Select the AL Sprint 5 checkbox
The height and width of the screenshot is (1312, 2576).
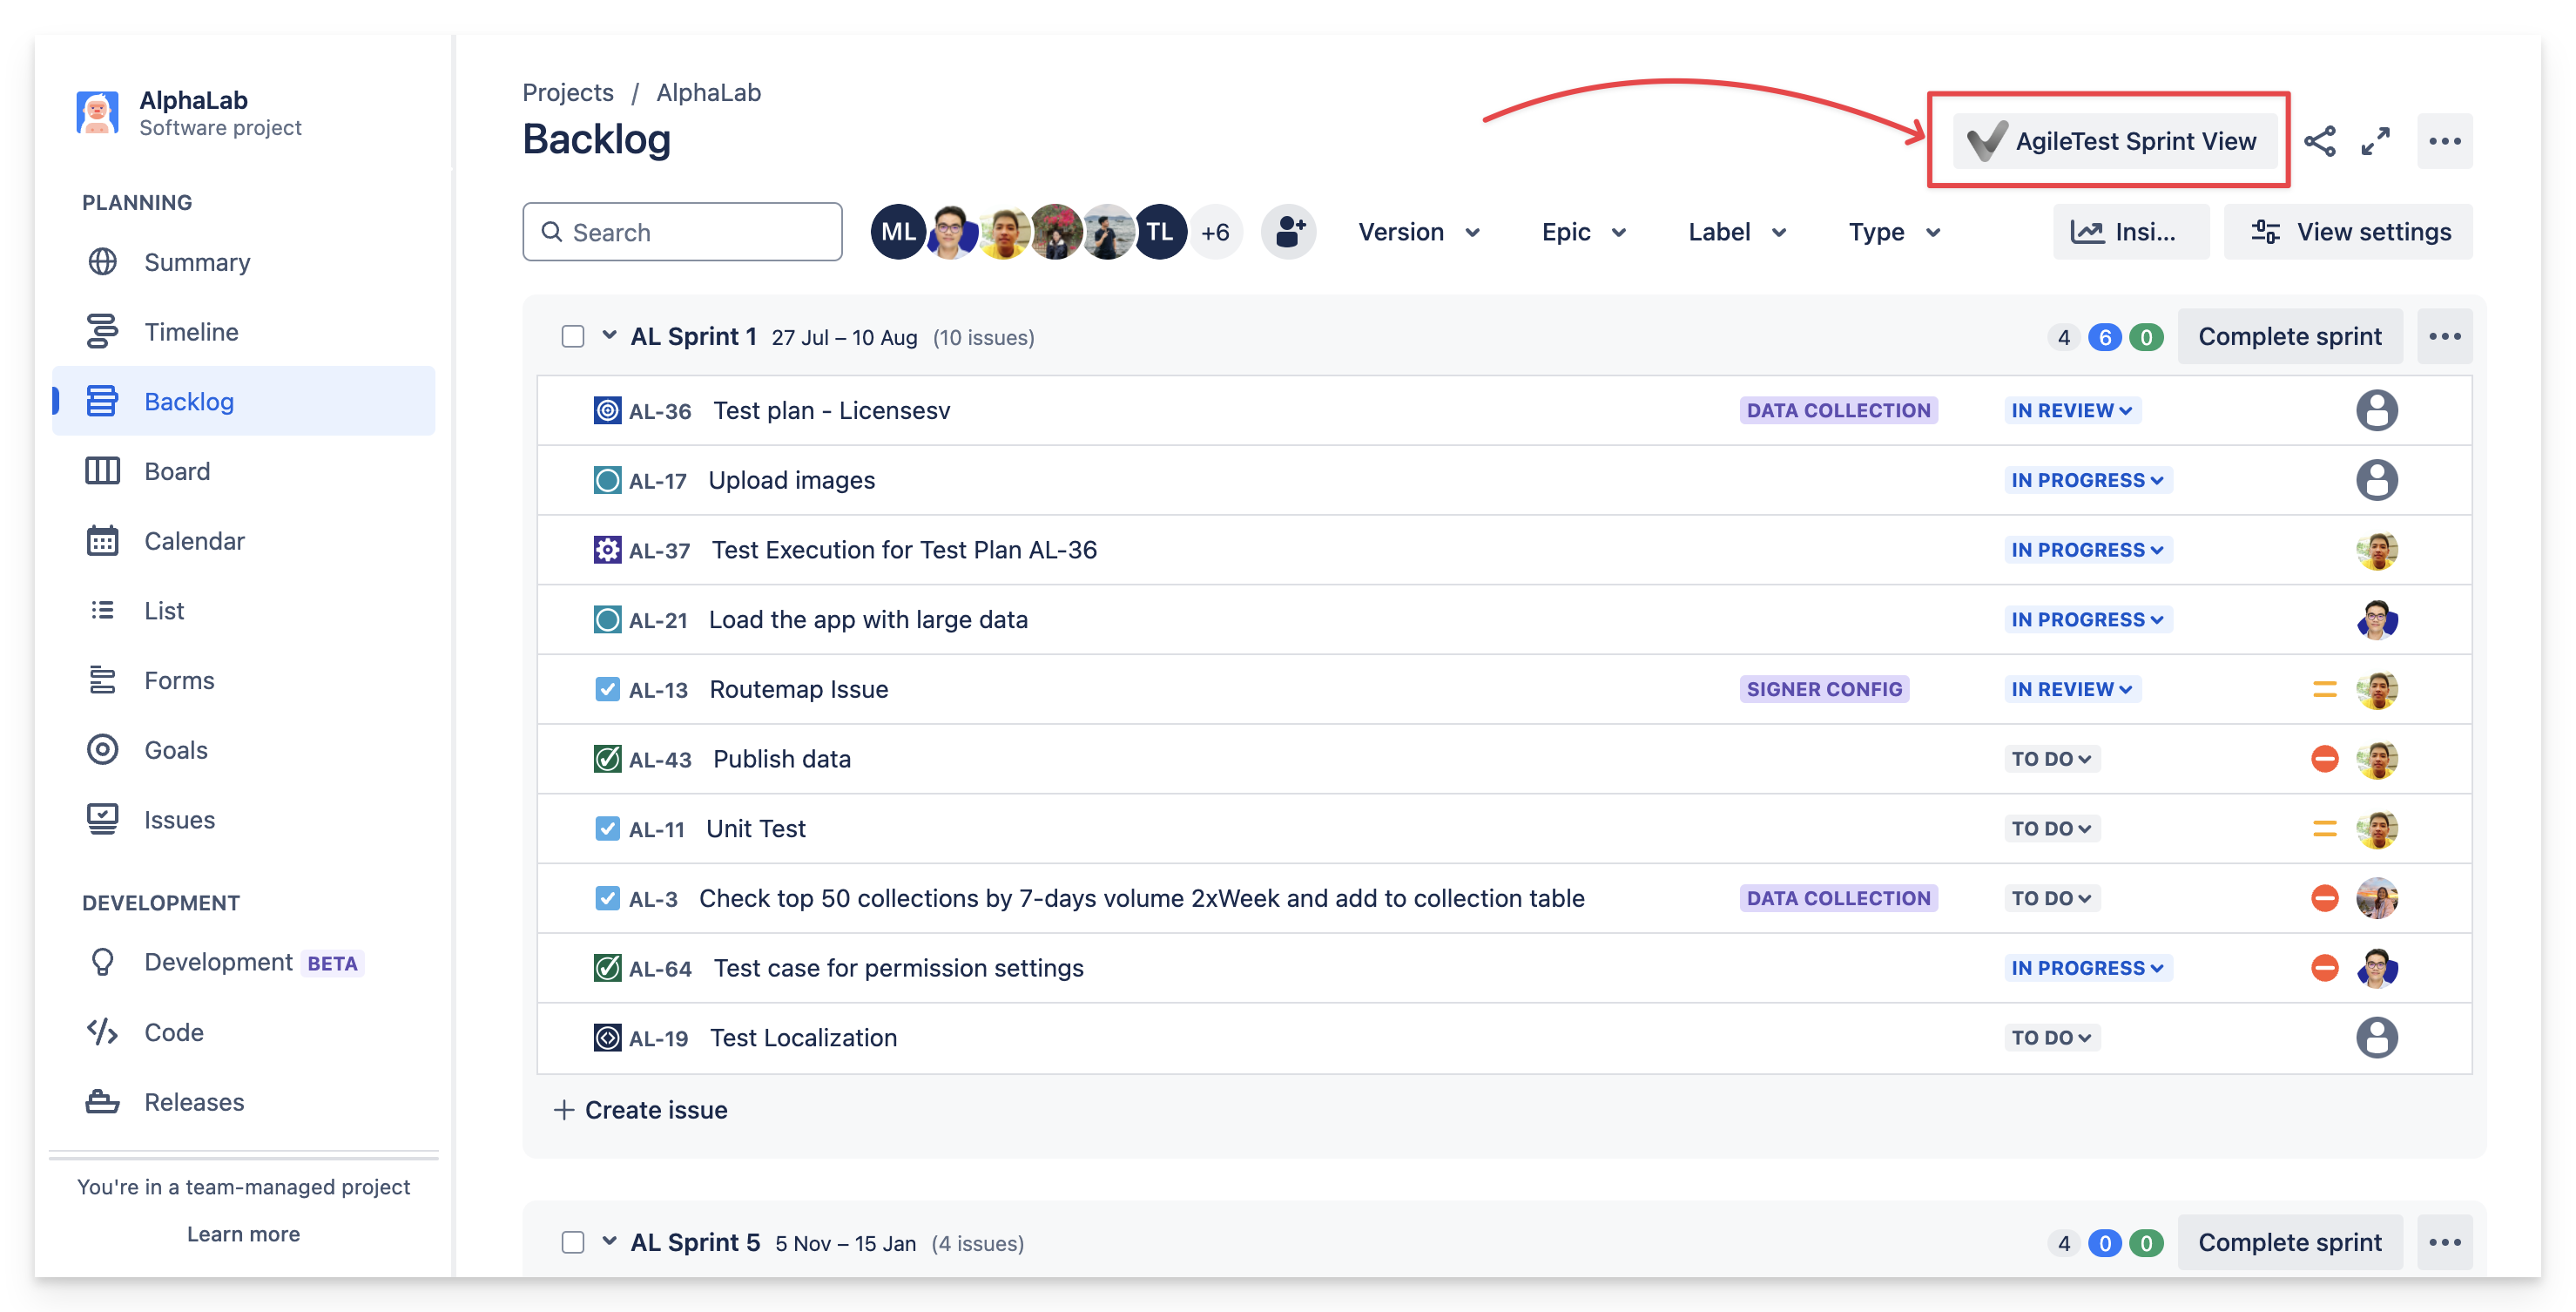[573, 1243]
